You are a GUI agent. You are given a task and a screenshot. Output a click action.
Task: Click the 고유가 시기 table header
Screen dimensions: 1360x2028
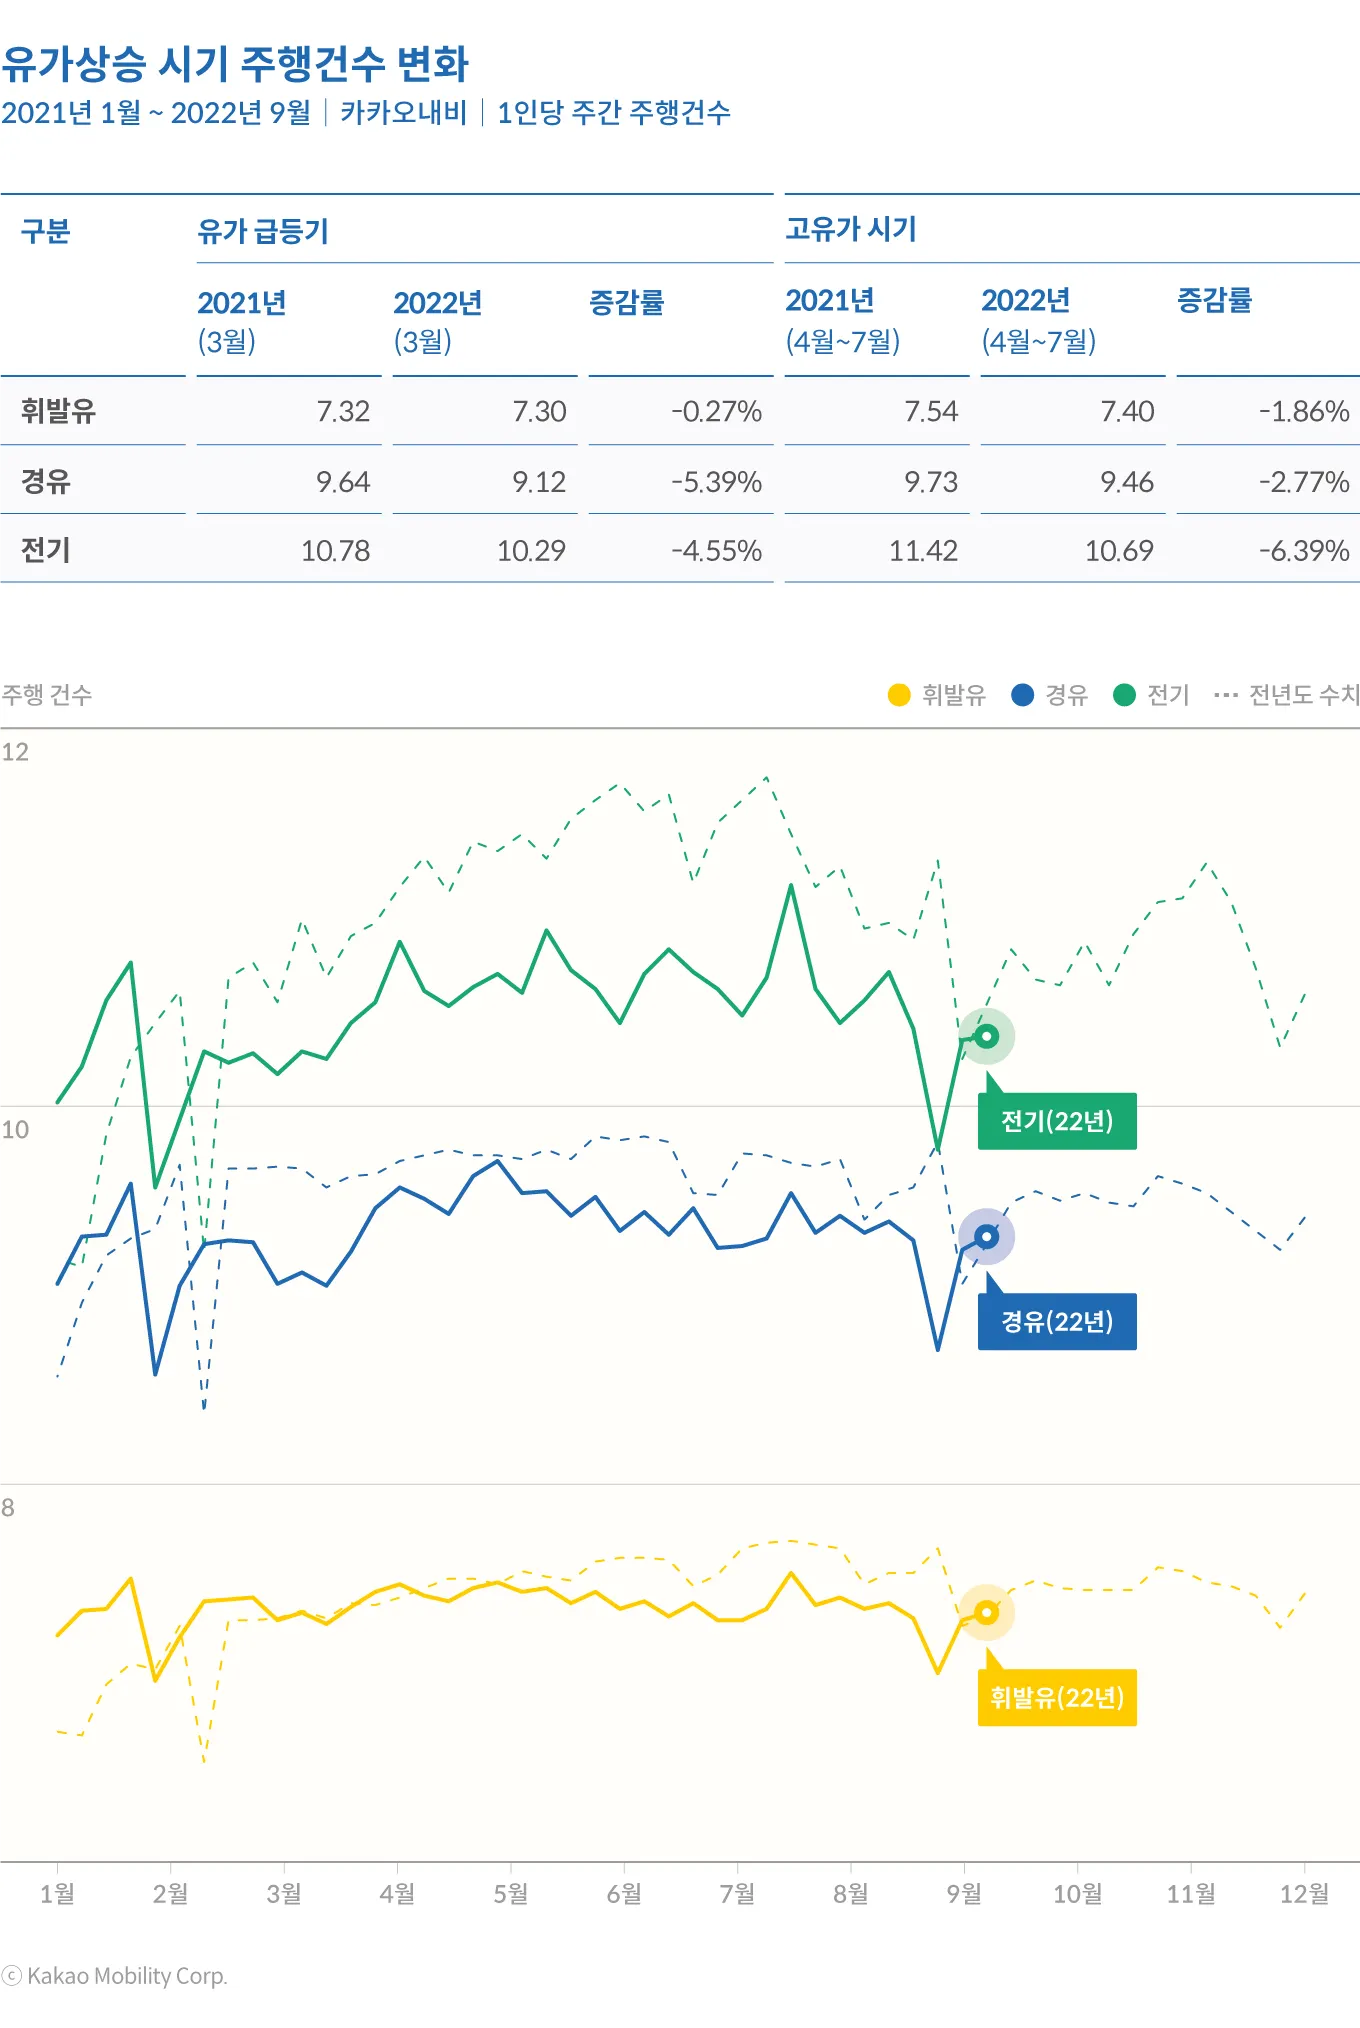(851, 229)
